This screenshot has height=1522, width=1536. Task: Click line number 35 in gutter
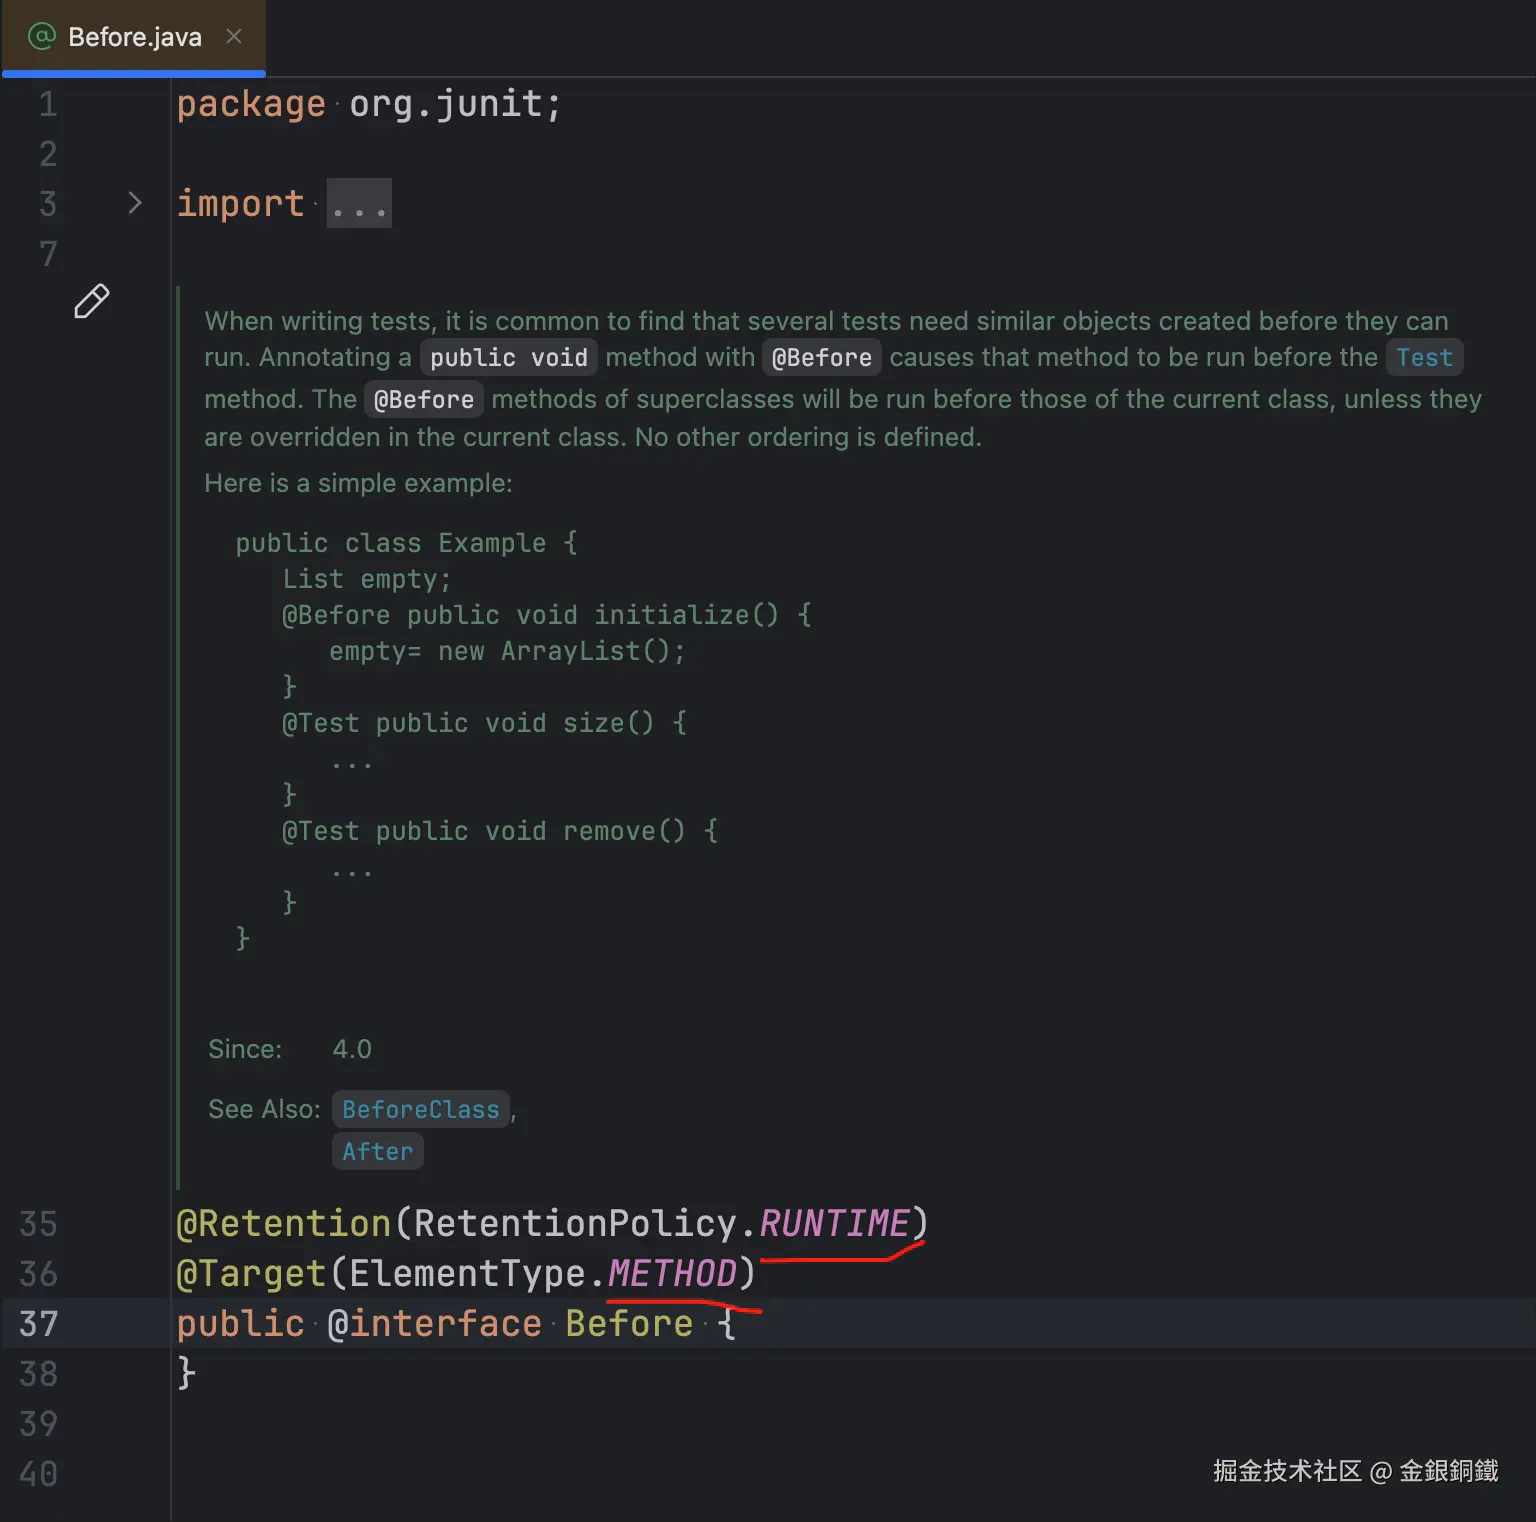[x=39, y=1224]
